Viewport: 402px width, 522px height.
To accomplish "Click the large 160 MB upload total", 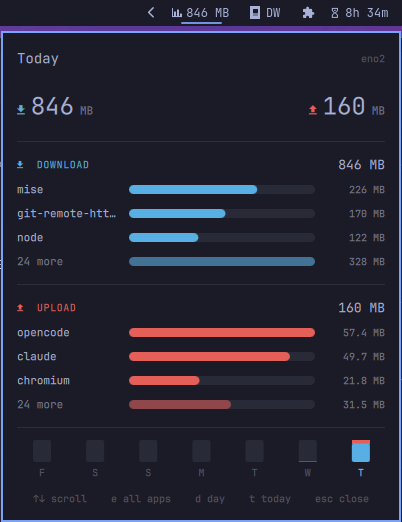I will pos(354,106).
